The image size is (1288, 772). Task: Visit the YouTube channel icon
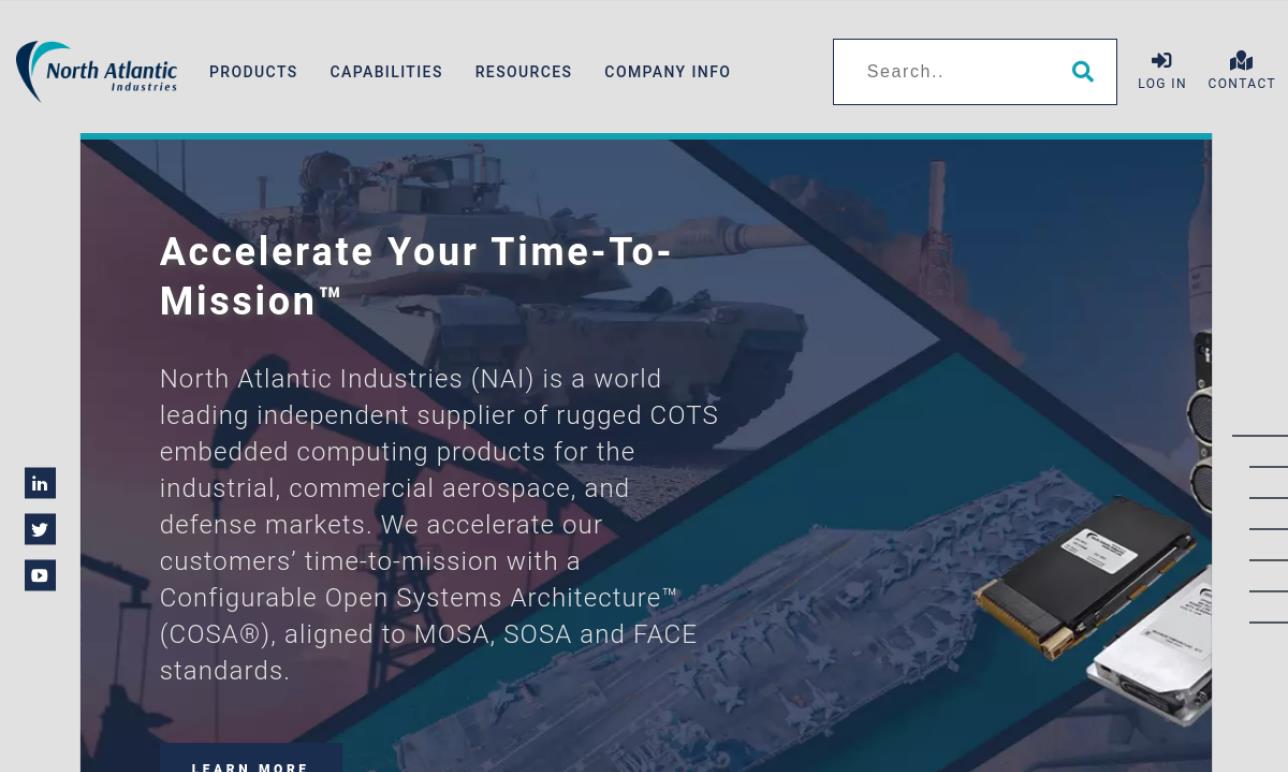tap(40, 575)
